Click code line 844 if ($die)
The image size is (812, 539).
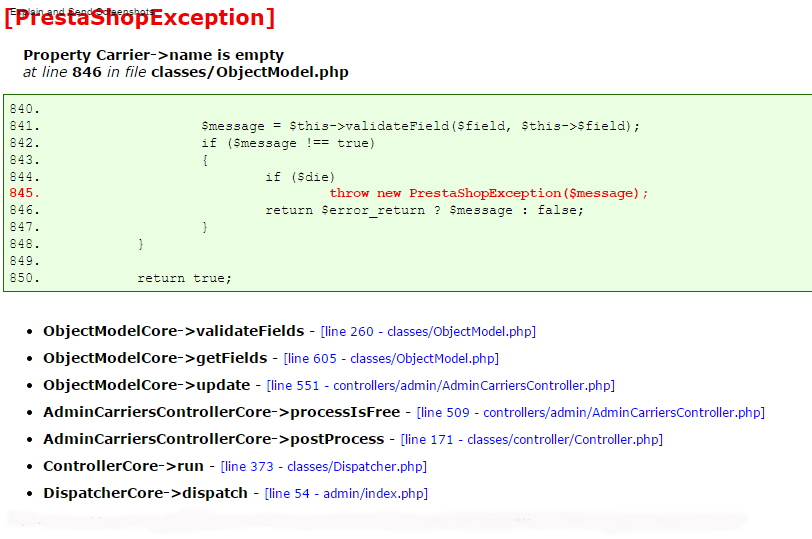point(300,177)
